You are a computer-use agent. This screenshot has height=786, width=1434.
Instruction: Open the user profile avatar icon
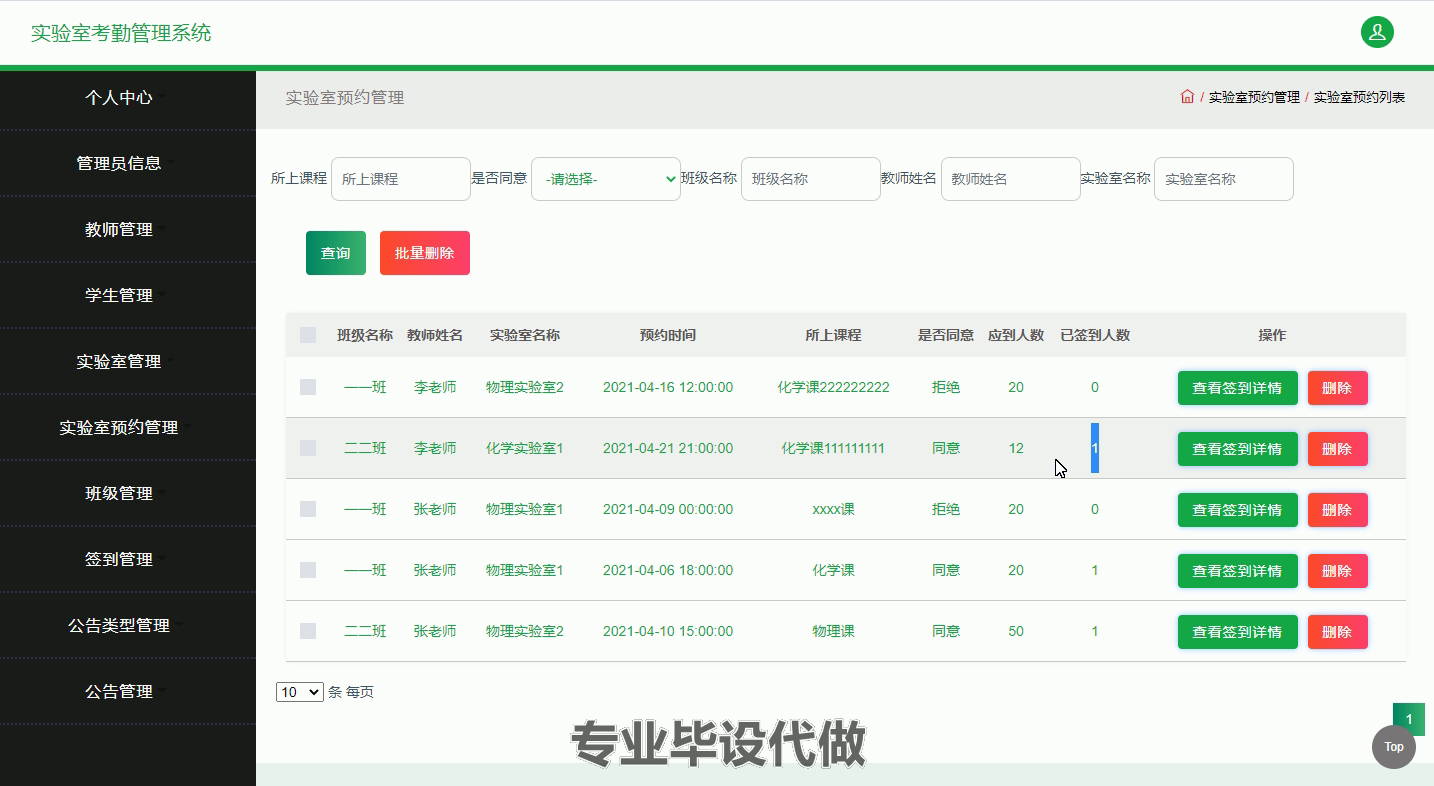[1377, 32]
